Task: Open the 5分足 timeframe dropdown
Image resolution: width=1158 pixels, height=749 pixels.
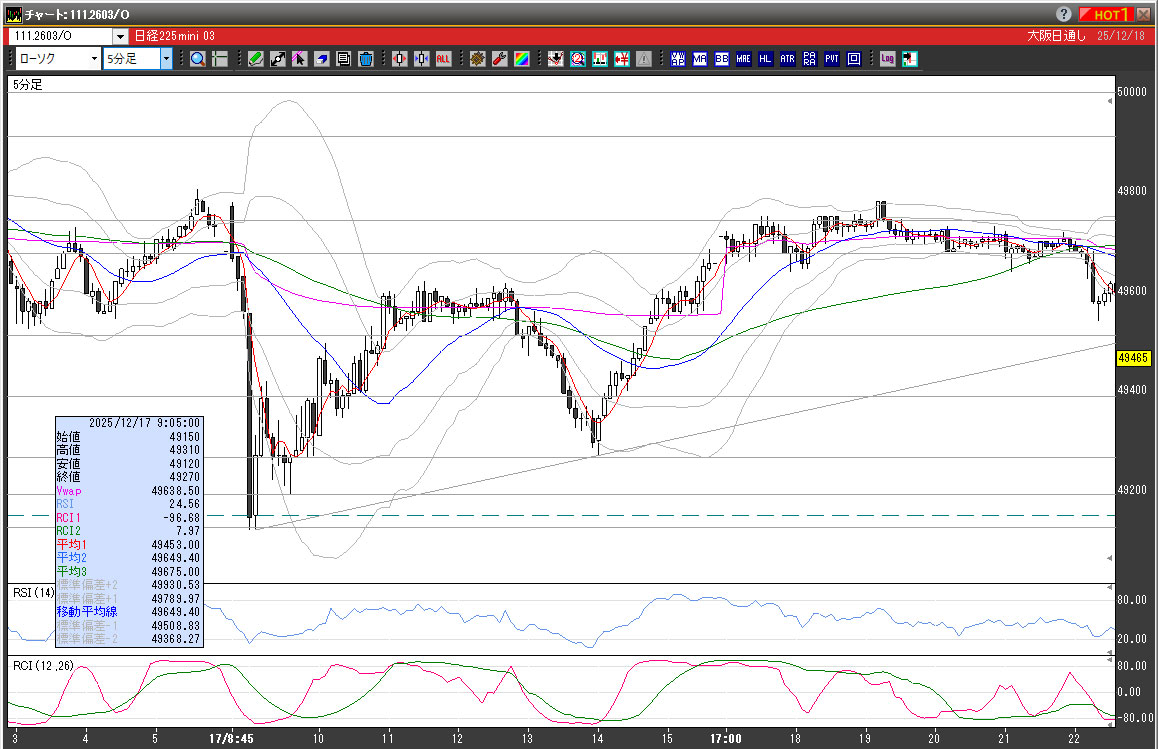Action: pyautogui.click(x=166, y=59)
